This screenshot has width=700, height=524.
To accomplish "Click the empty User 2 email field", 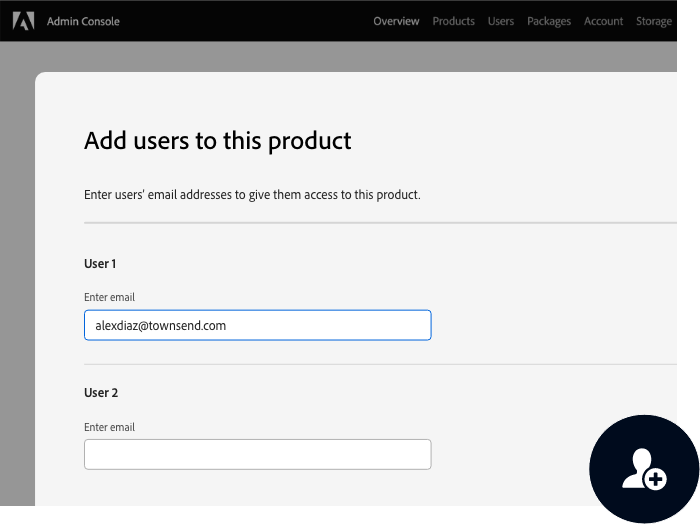I will pyautogui.click(x=257, y=454).
